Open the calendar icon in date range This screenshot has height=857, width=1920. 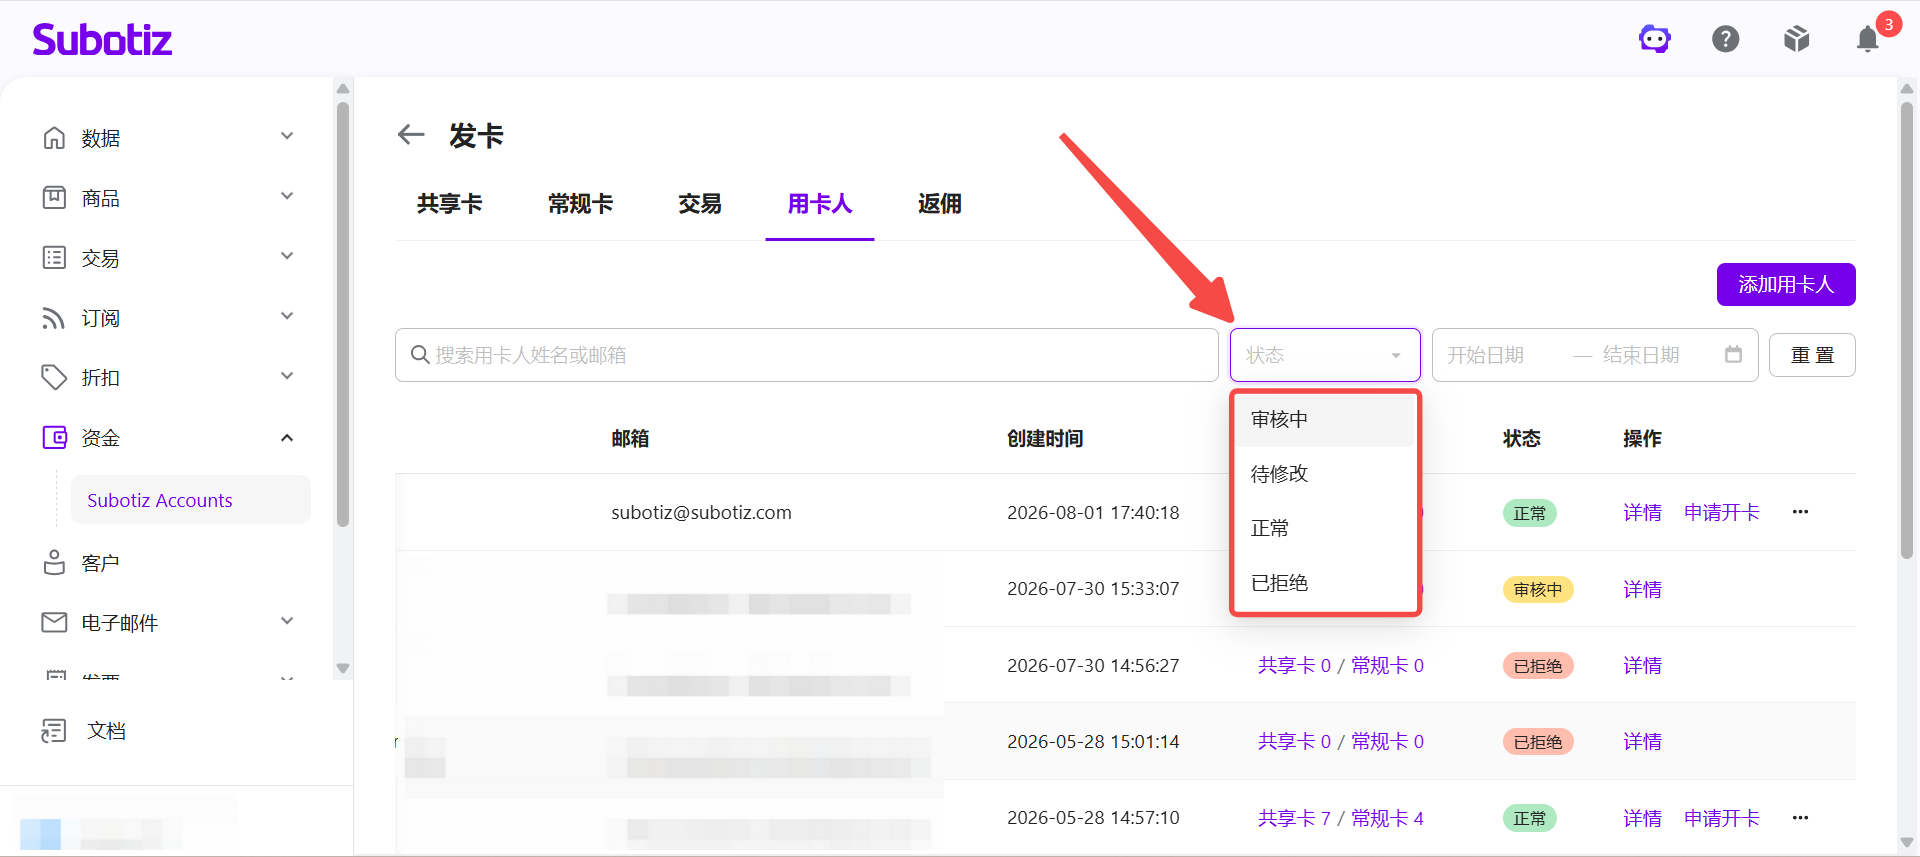coord(1733,354)
